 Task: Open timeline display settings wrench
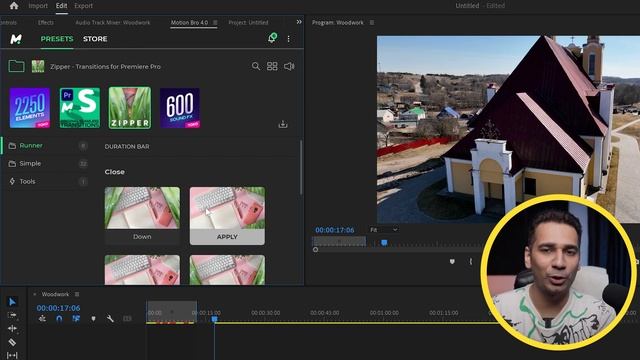point(110,319)
